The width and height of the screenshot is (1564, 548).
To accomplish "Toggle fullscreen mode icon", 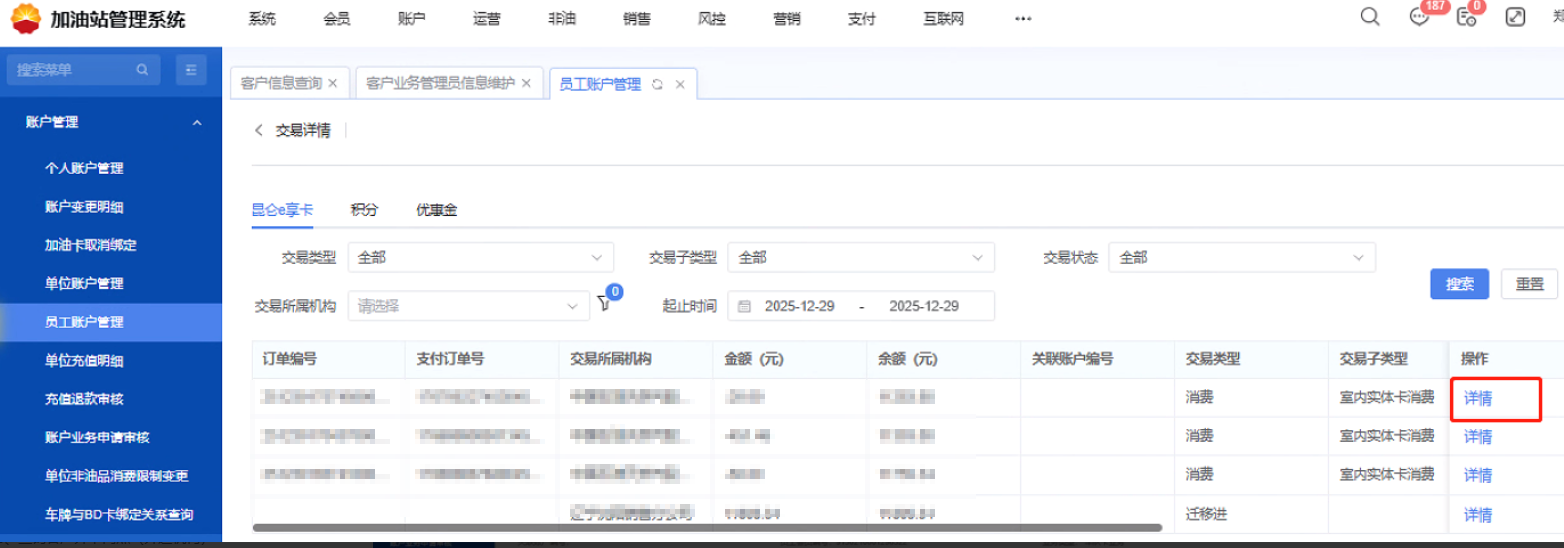I will (1515, 17).
